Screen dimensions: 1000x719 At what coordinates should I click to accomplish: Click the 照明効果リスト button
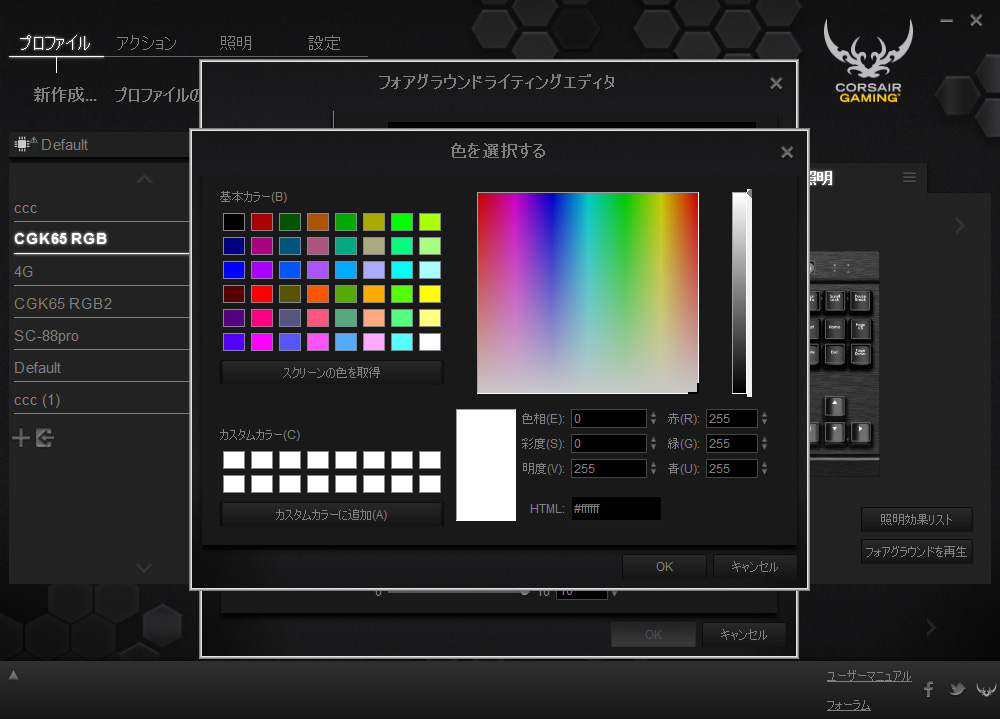coord(916,519)
